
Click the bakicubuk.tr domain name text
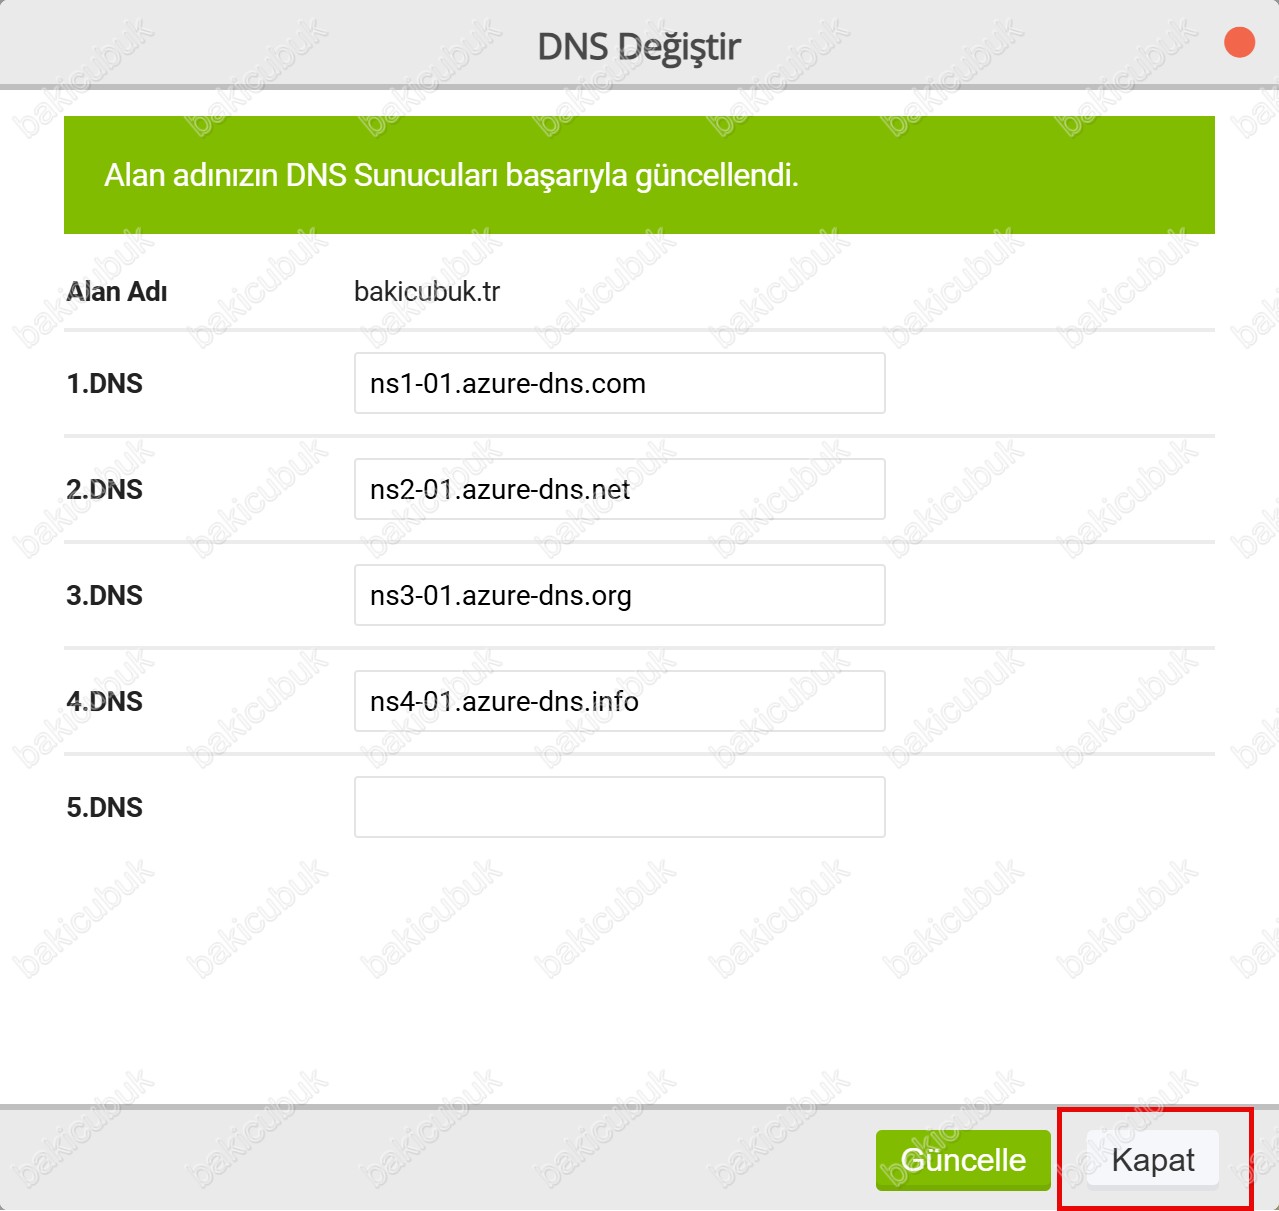(x=427, y=292)
